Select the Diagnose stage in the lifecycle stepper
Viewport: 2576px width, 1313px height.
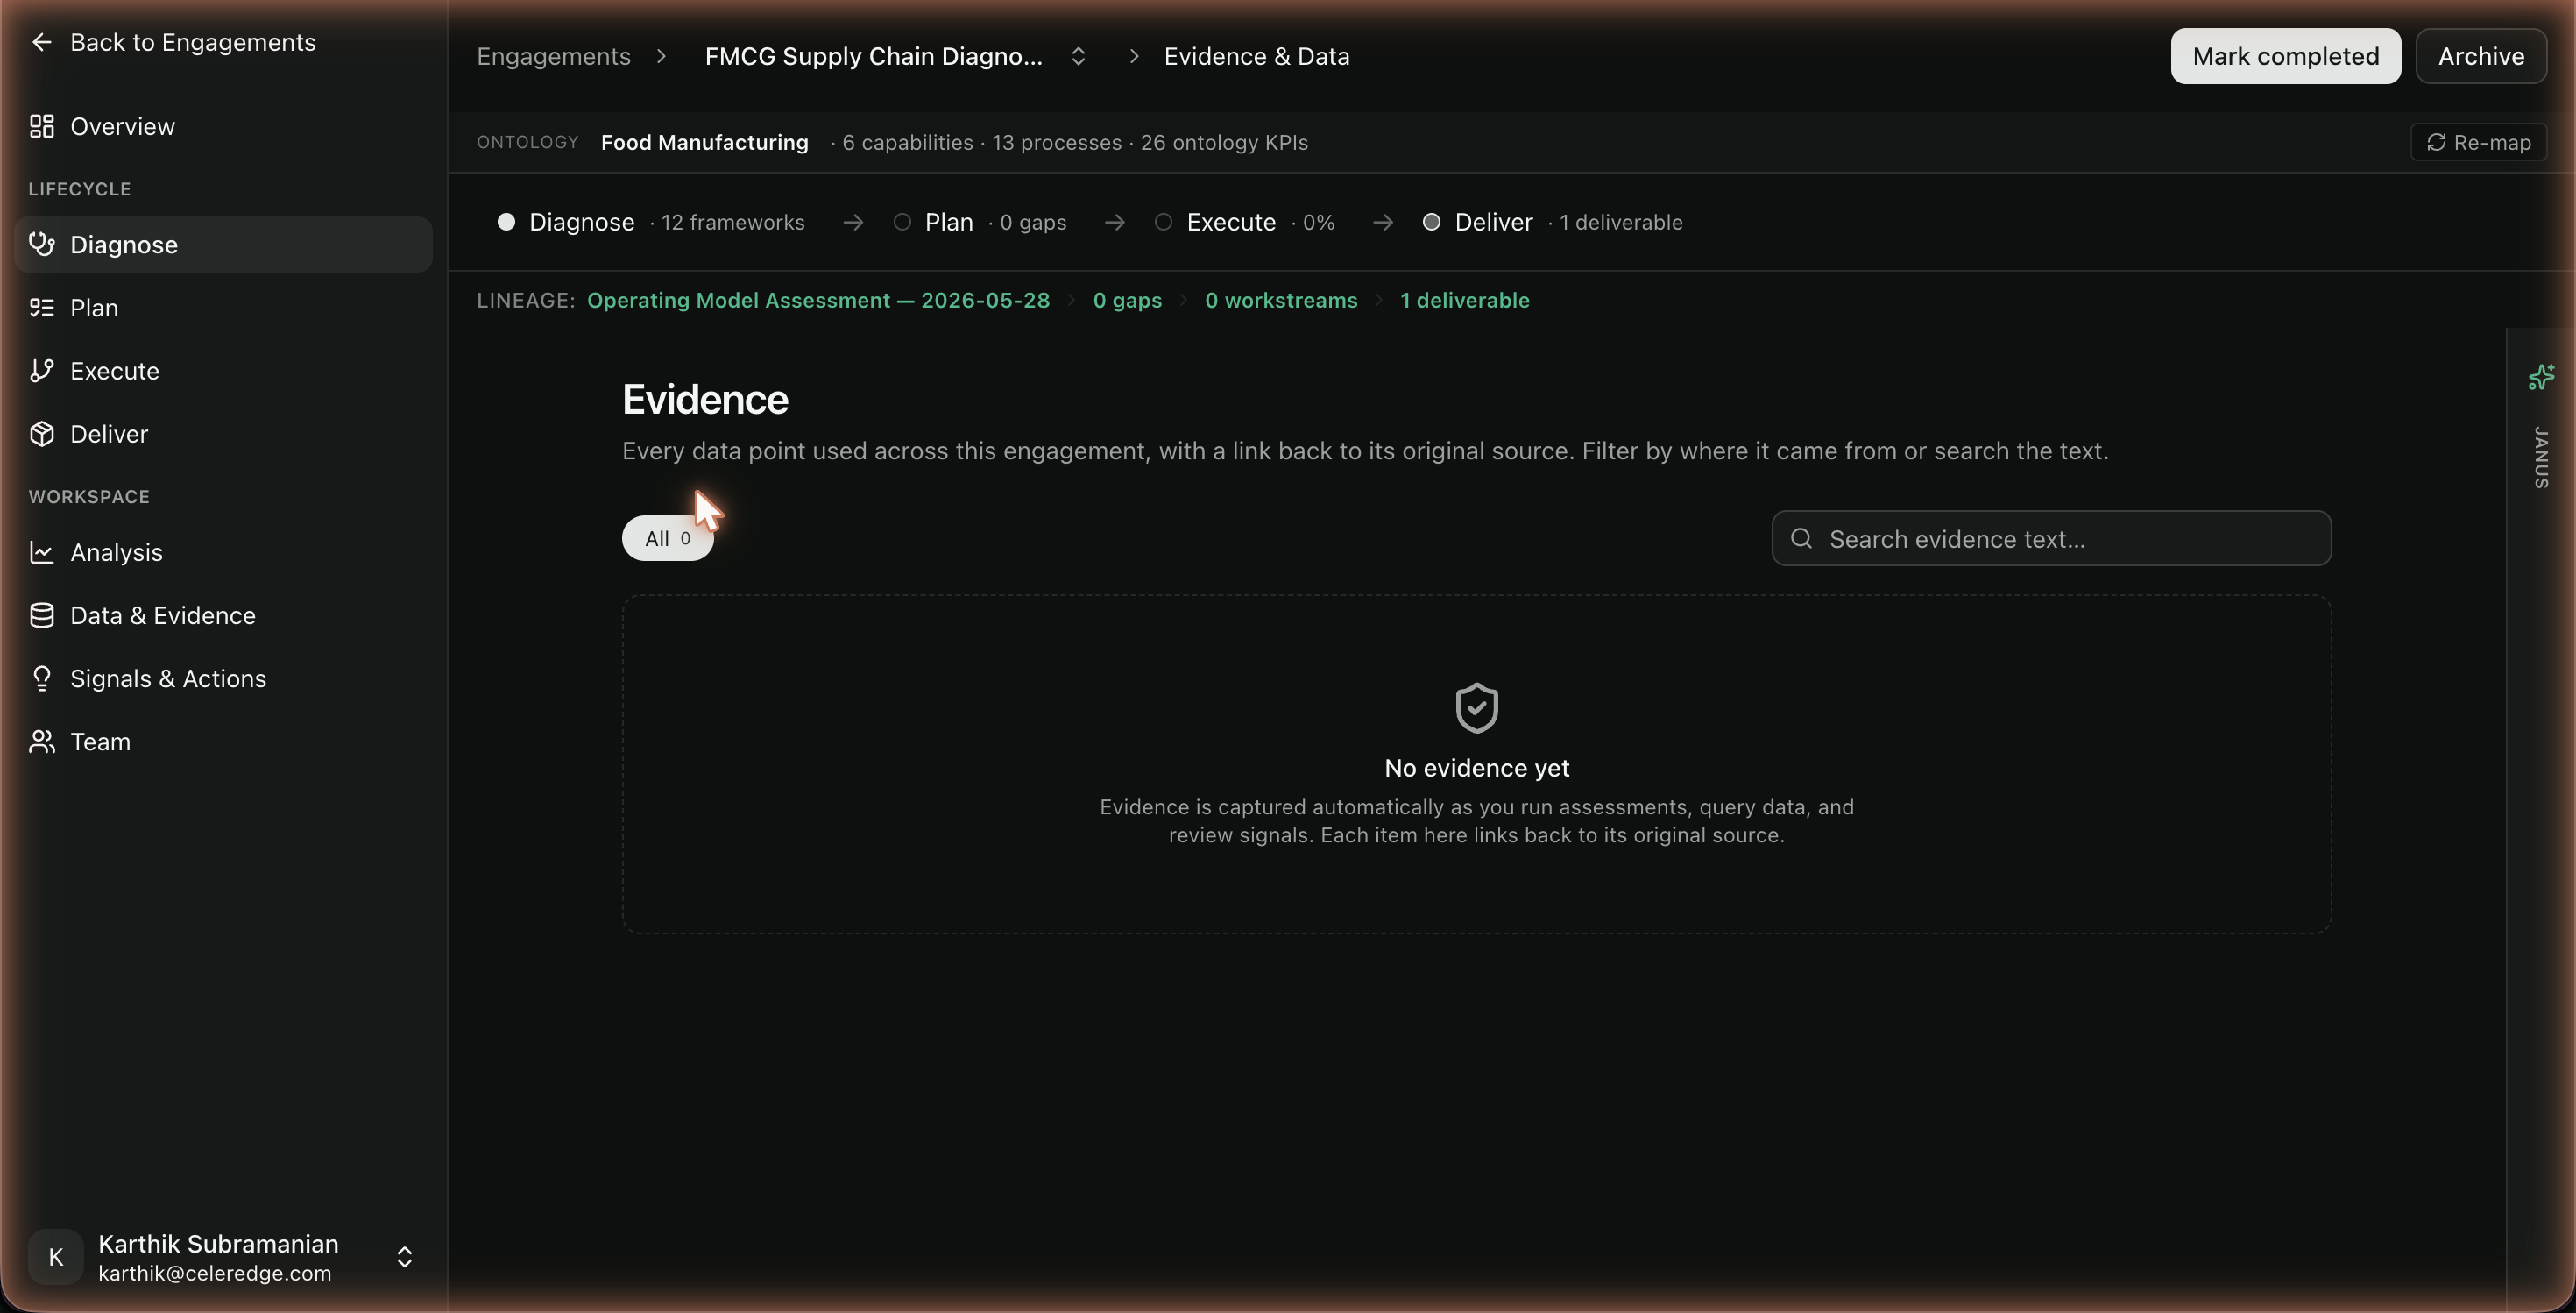coord(650,222)
